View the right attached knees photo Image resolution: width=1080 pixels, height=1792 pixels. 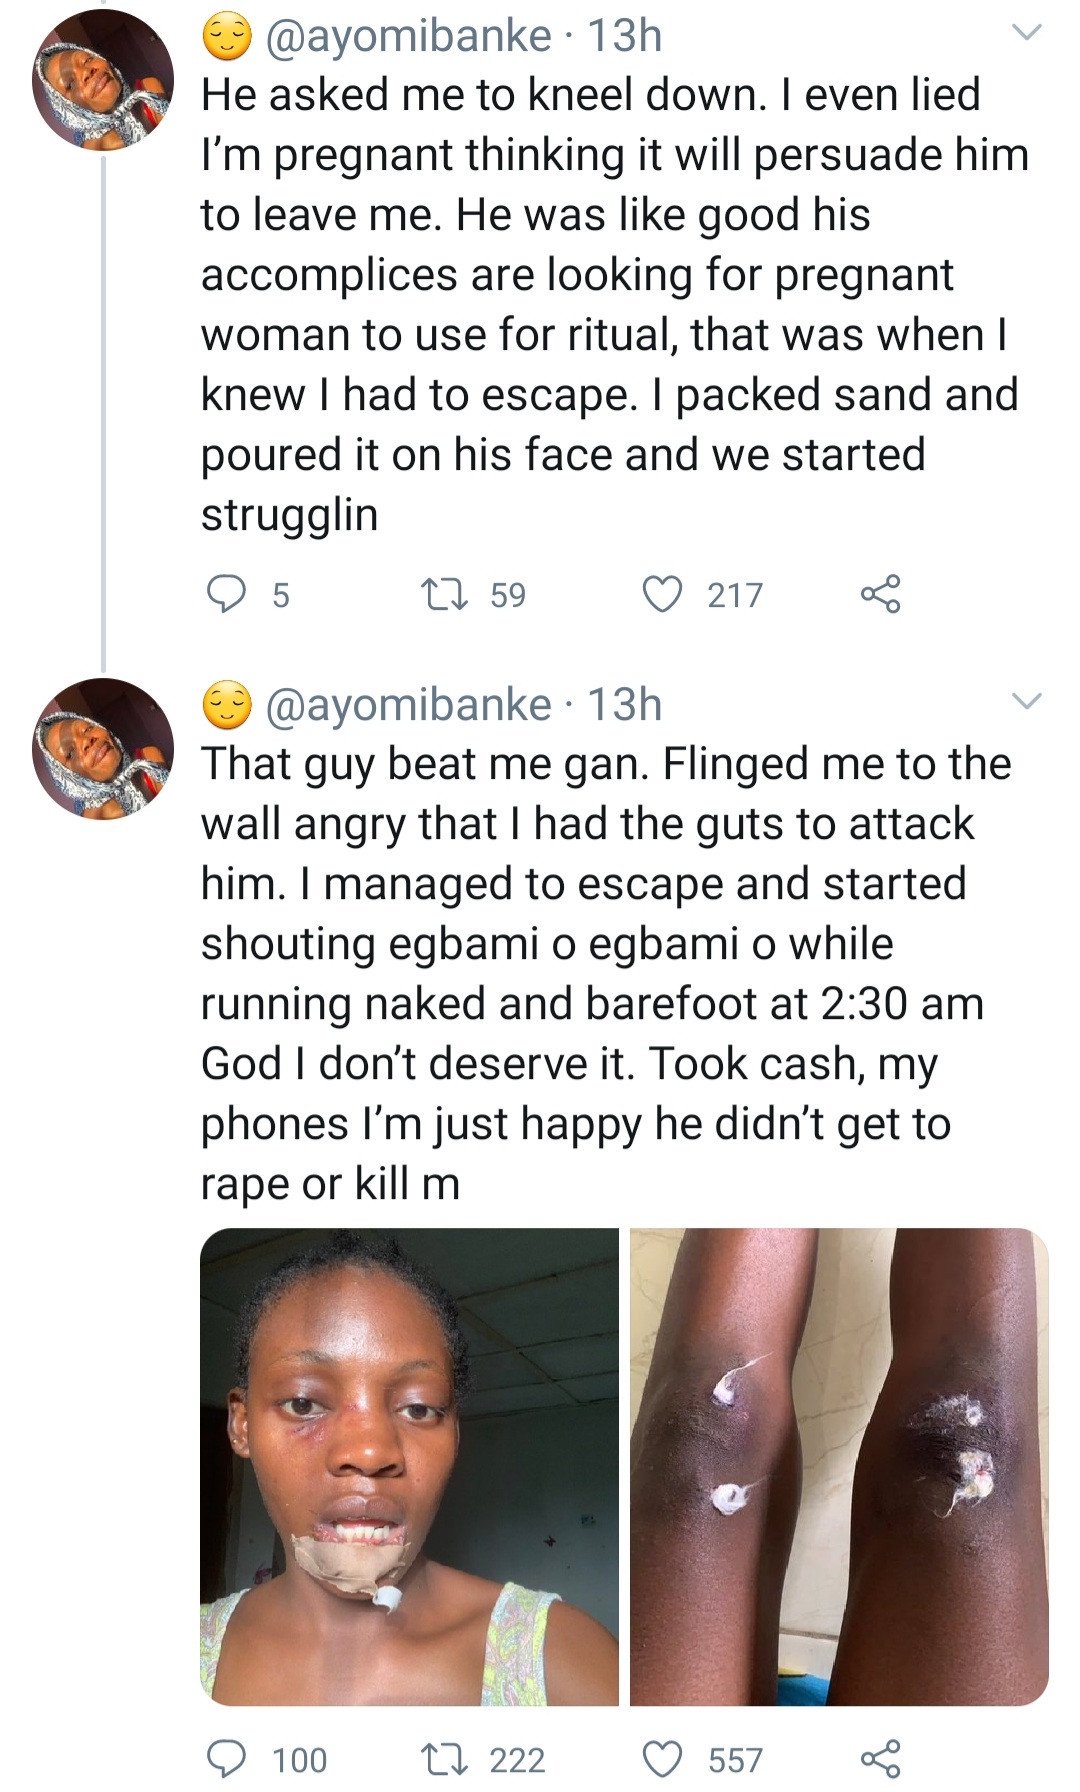click(x=839, y=1466)
